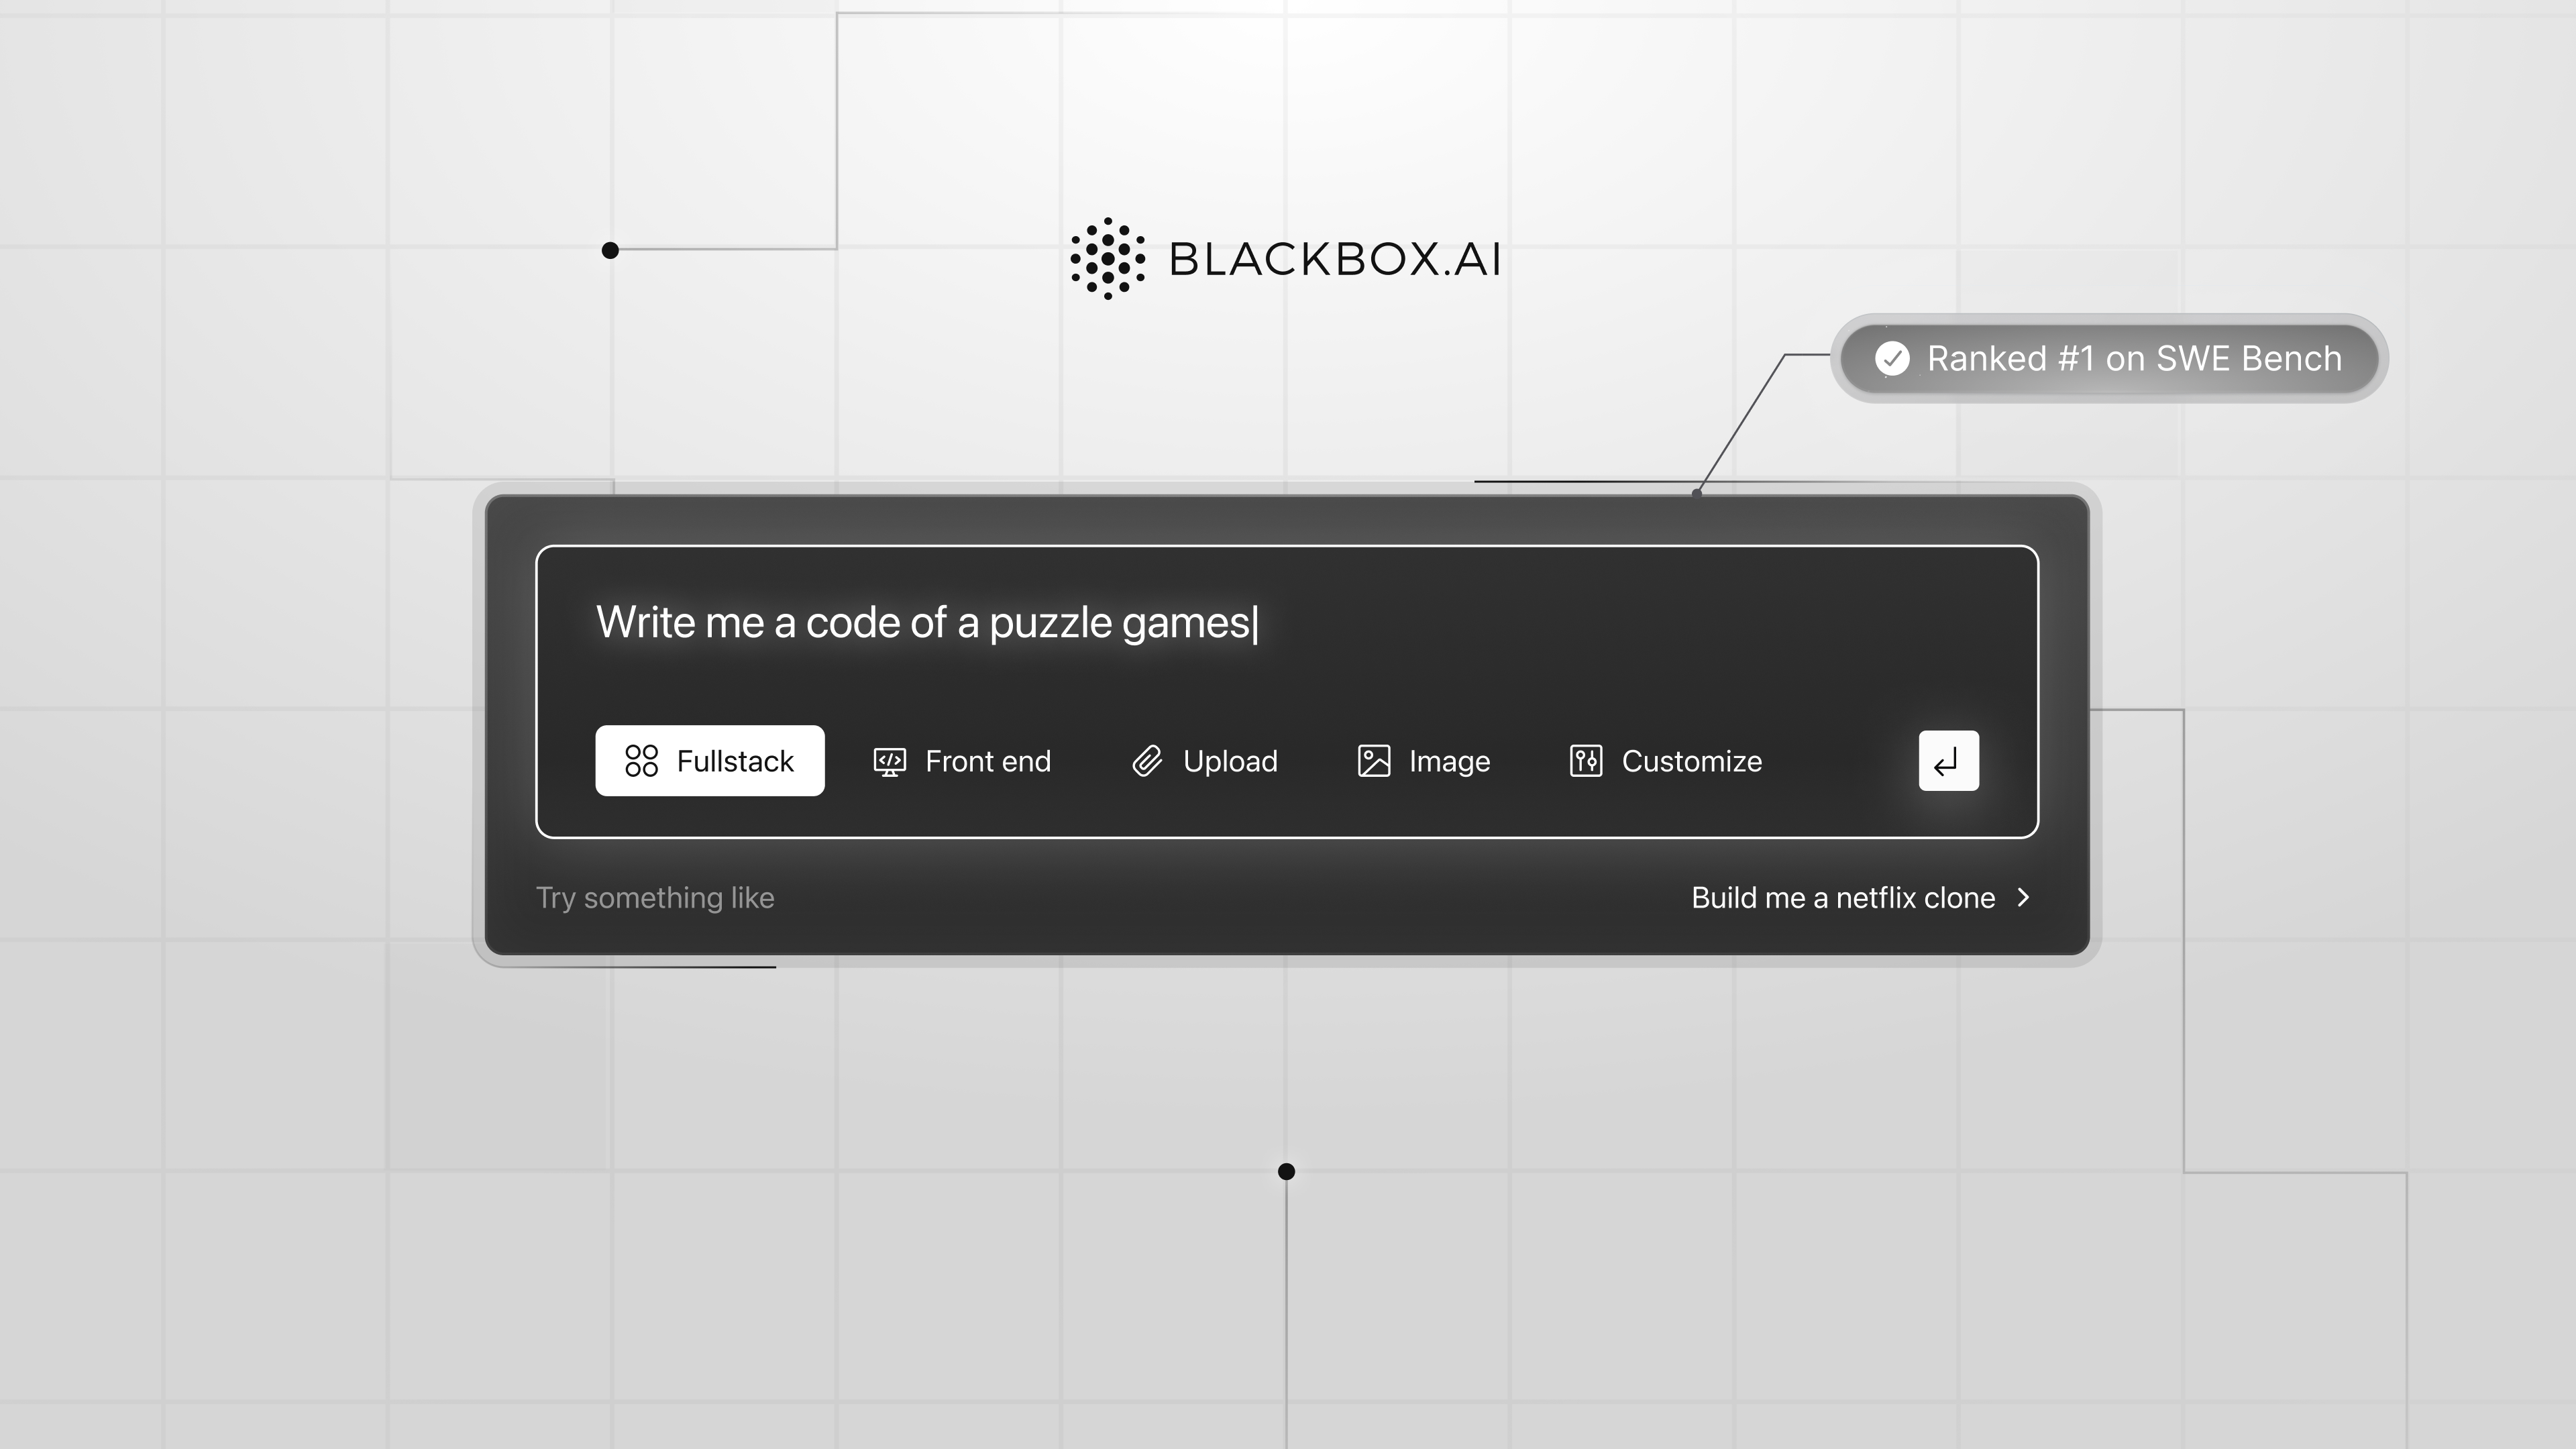Click the checkmark in the SWE Bench badge
The height and width of the screenshot is (1449, 2576).
[1892, 359]
